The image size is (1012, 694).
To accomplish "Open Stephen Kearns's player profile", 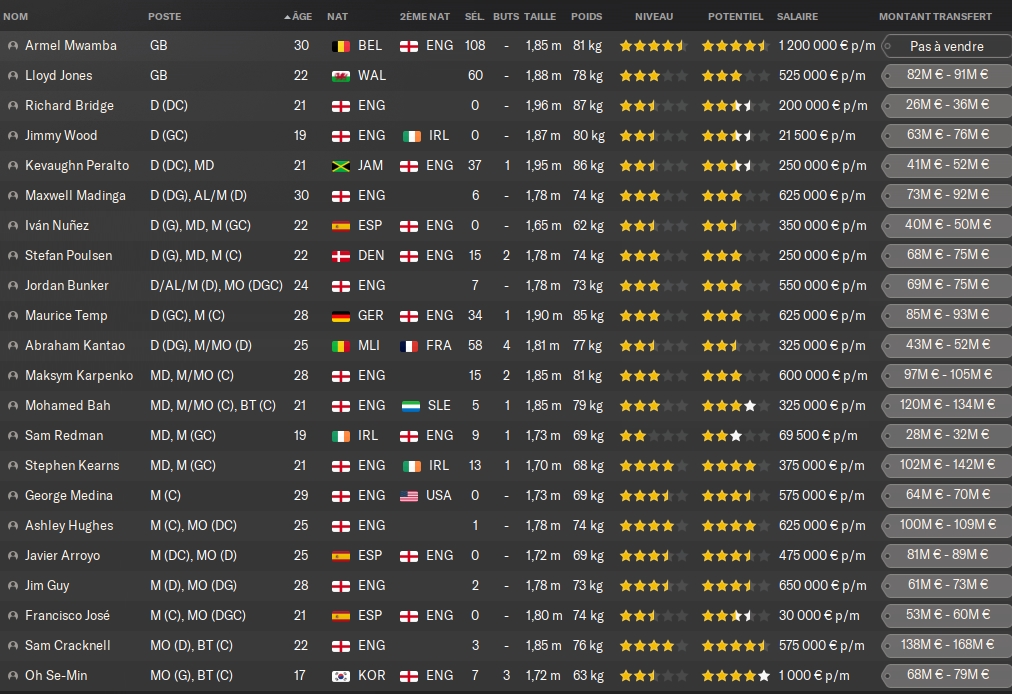I will coord(72,466).
